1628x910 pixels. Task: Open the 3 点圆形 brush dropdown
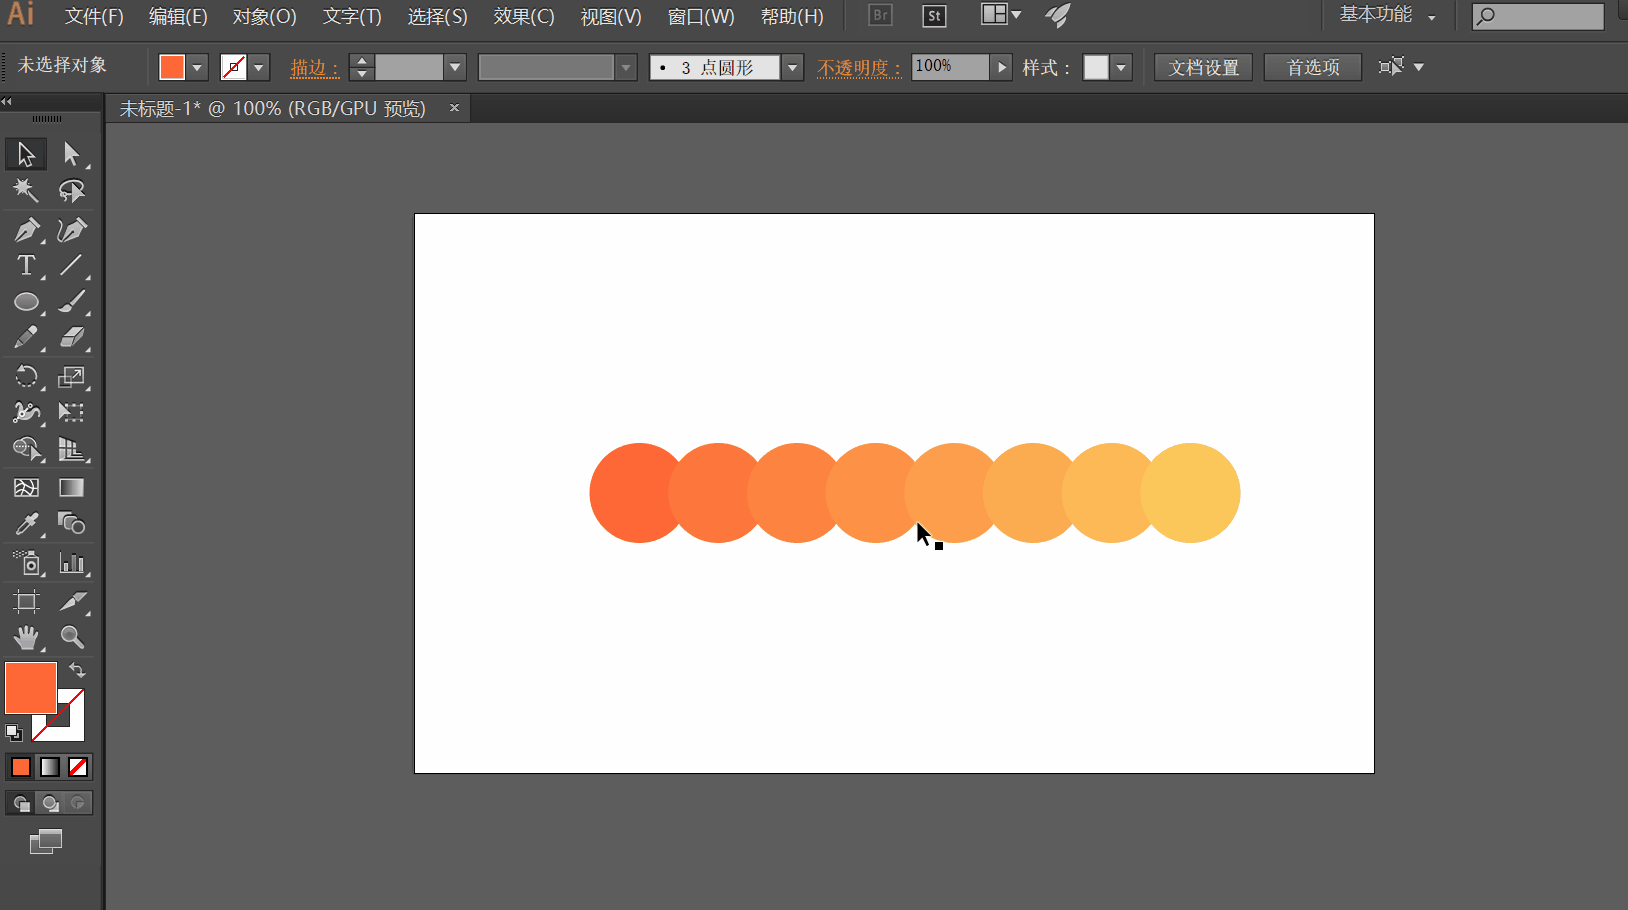(x=792, y=67)
